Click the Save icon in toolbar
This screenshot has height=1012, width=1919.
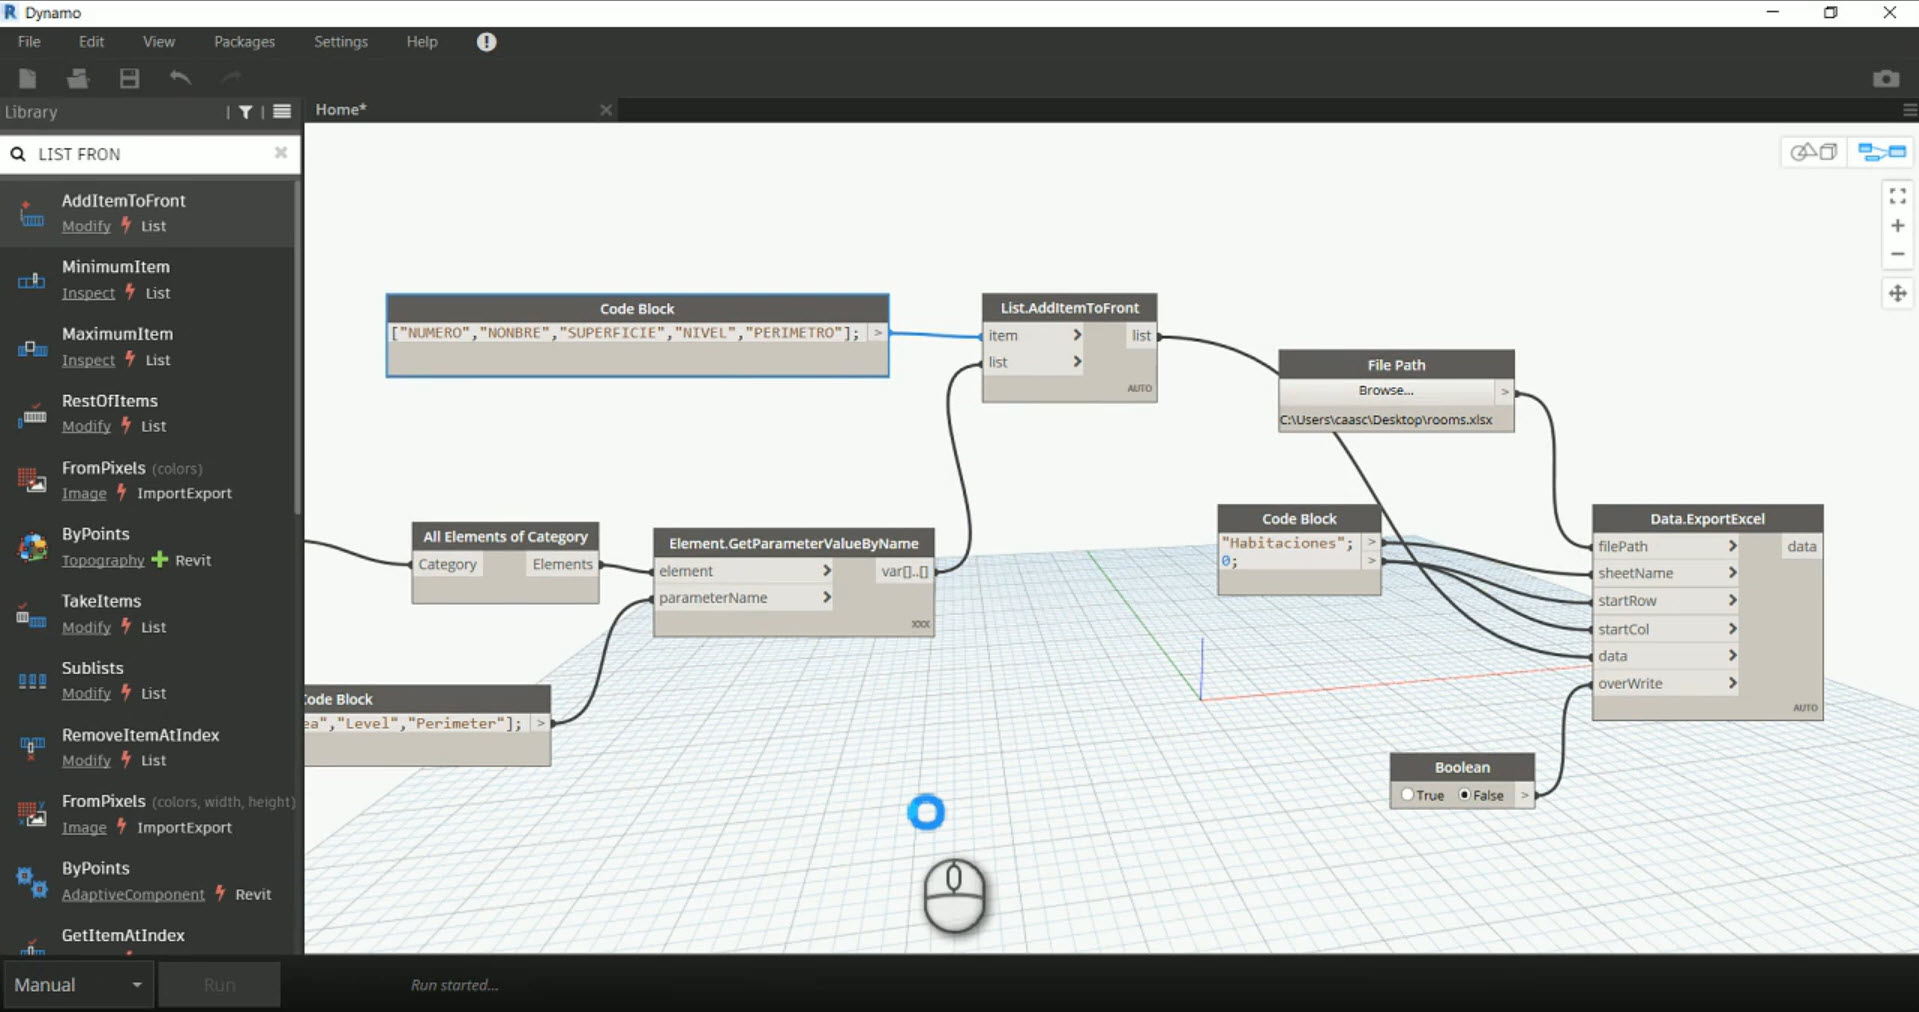[129, 78]
